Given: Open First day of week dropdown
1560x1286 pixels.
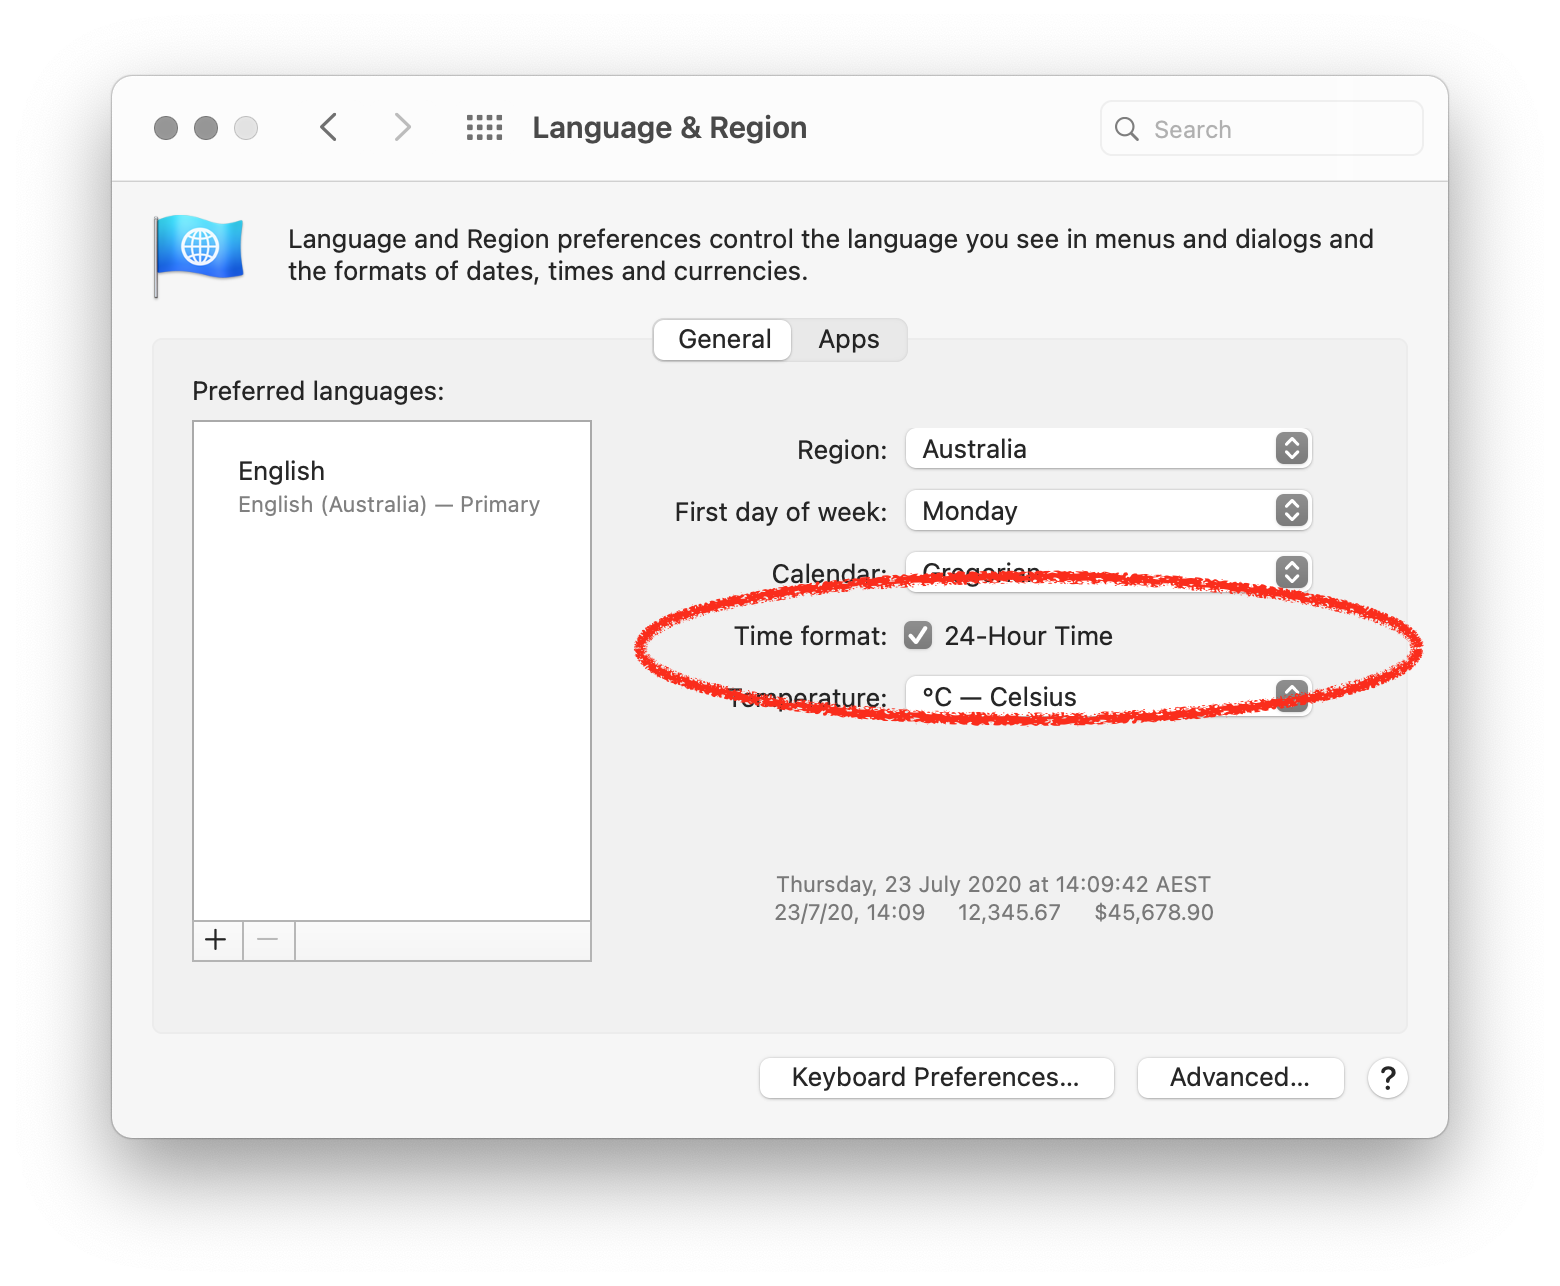Looking at the screenshot, I should click(x=1108, y=511).
